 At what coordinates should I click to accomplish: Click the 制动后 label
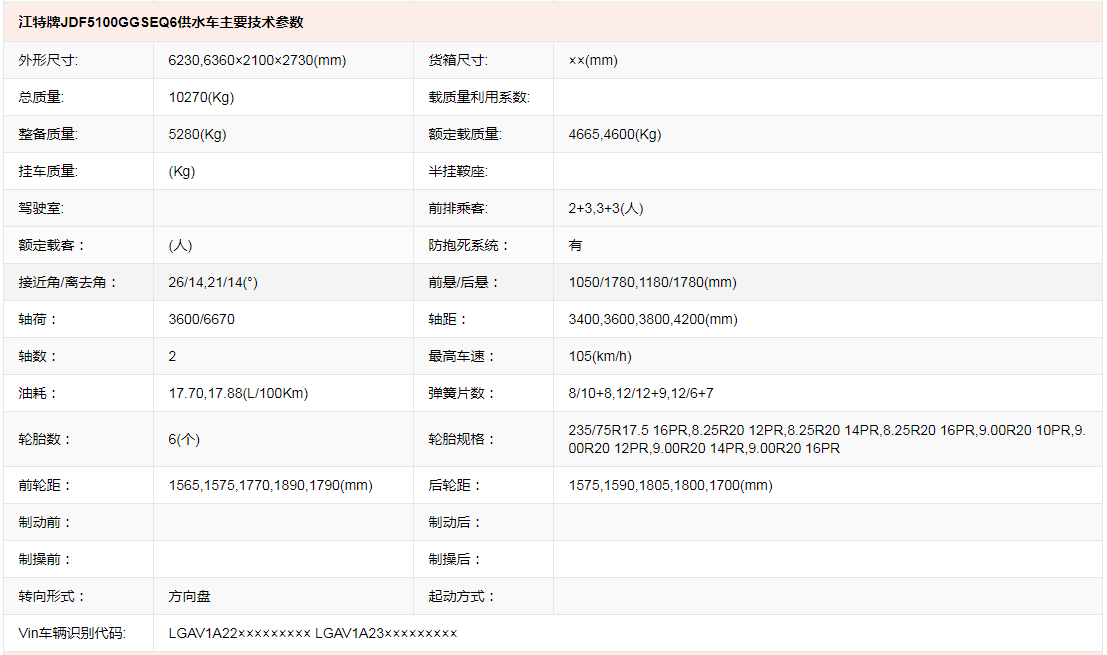click(455, 523)
